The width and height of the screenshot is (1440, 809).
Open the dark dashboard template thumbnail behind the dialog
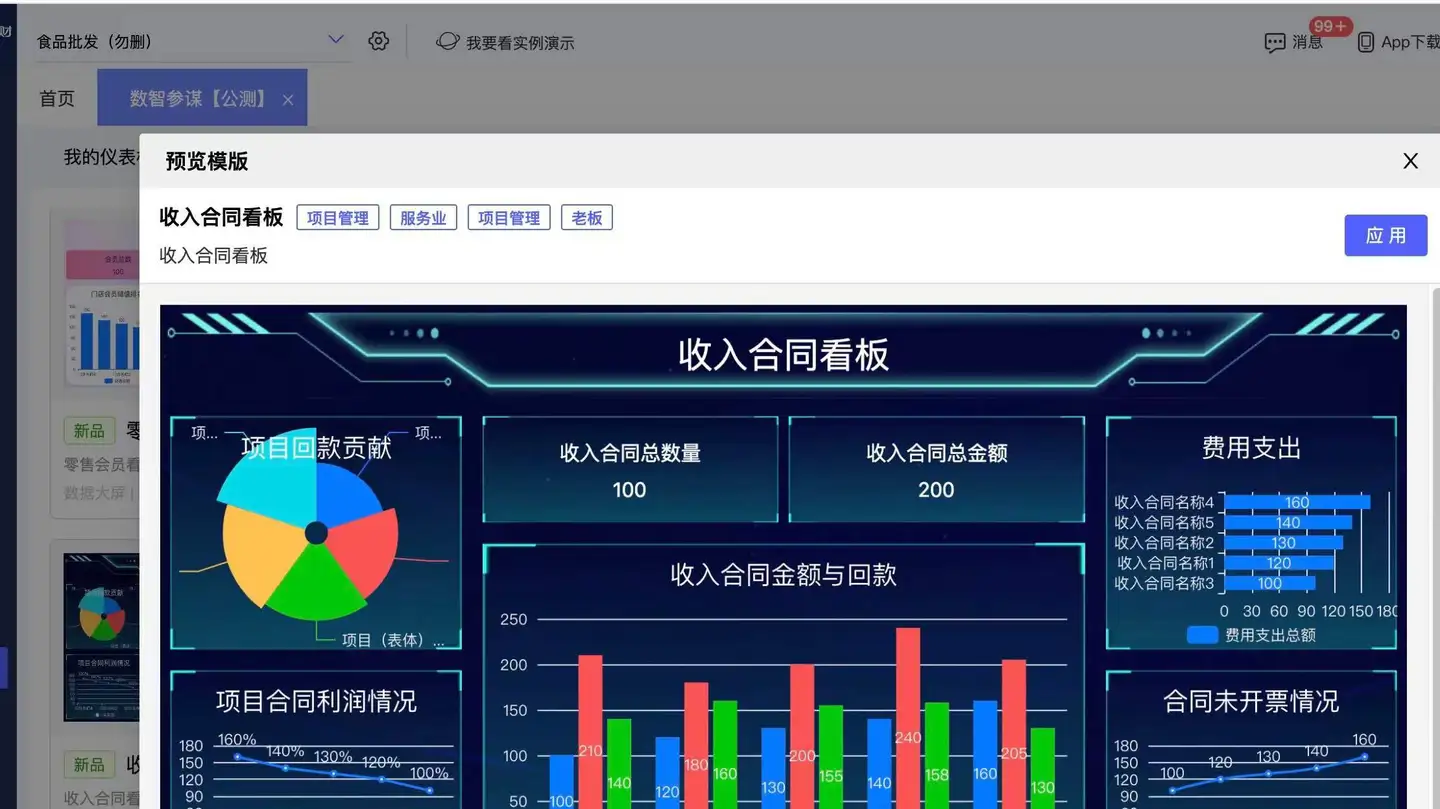coord(102,637)
